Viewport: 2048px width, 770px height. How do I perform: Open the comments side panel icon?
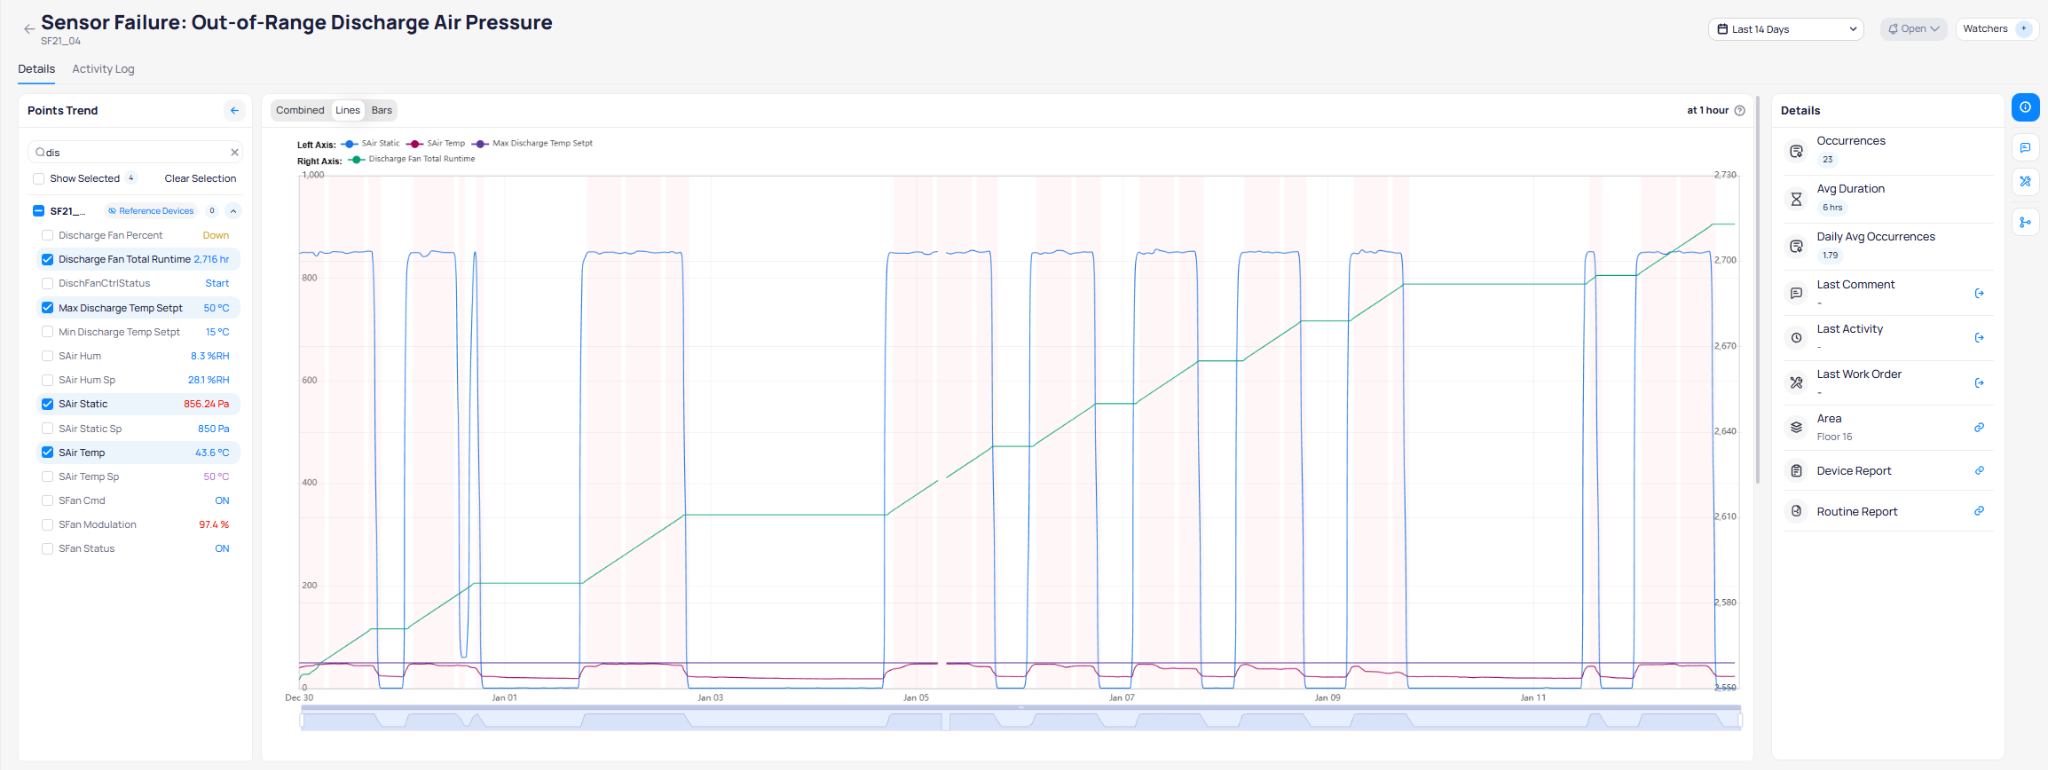point(2025,148)
